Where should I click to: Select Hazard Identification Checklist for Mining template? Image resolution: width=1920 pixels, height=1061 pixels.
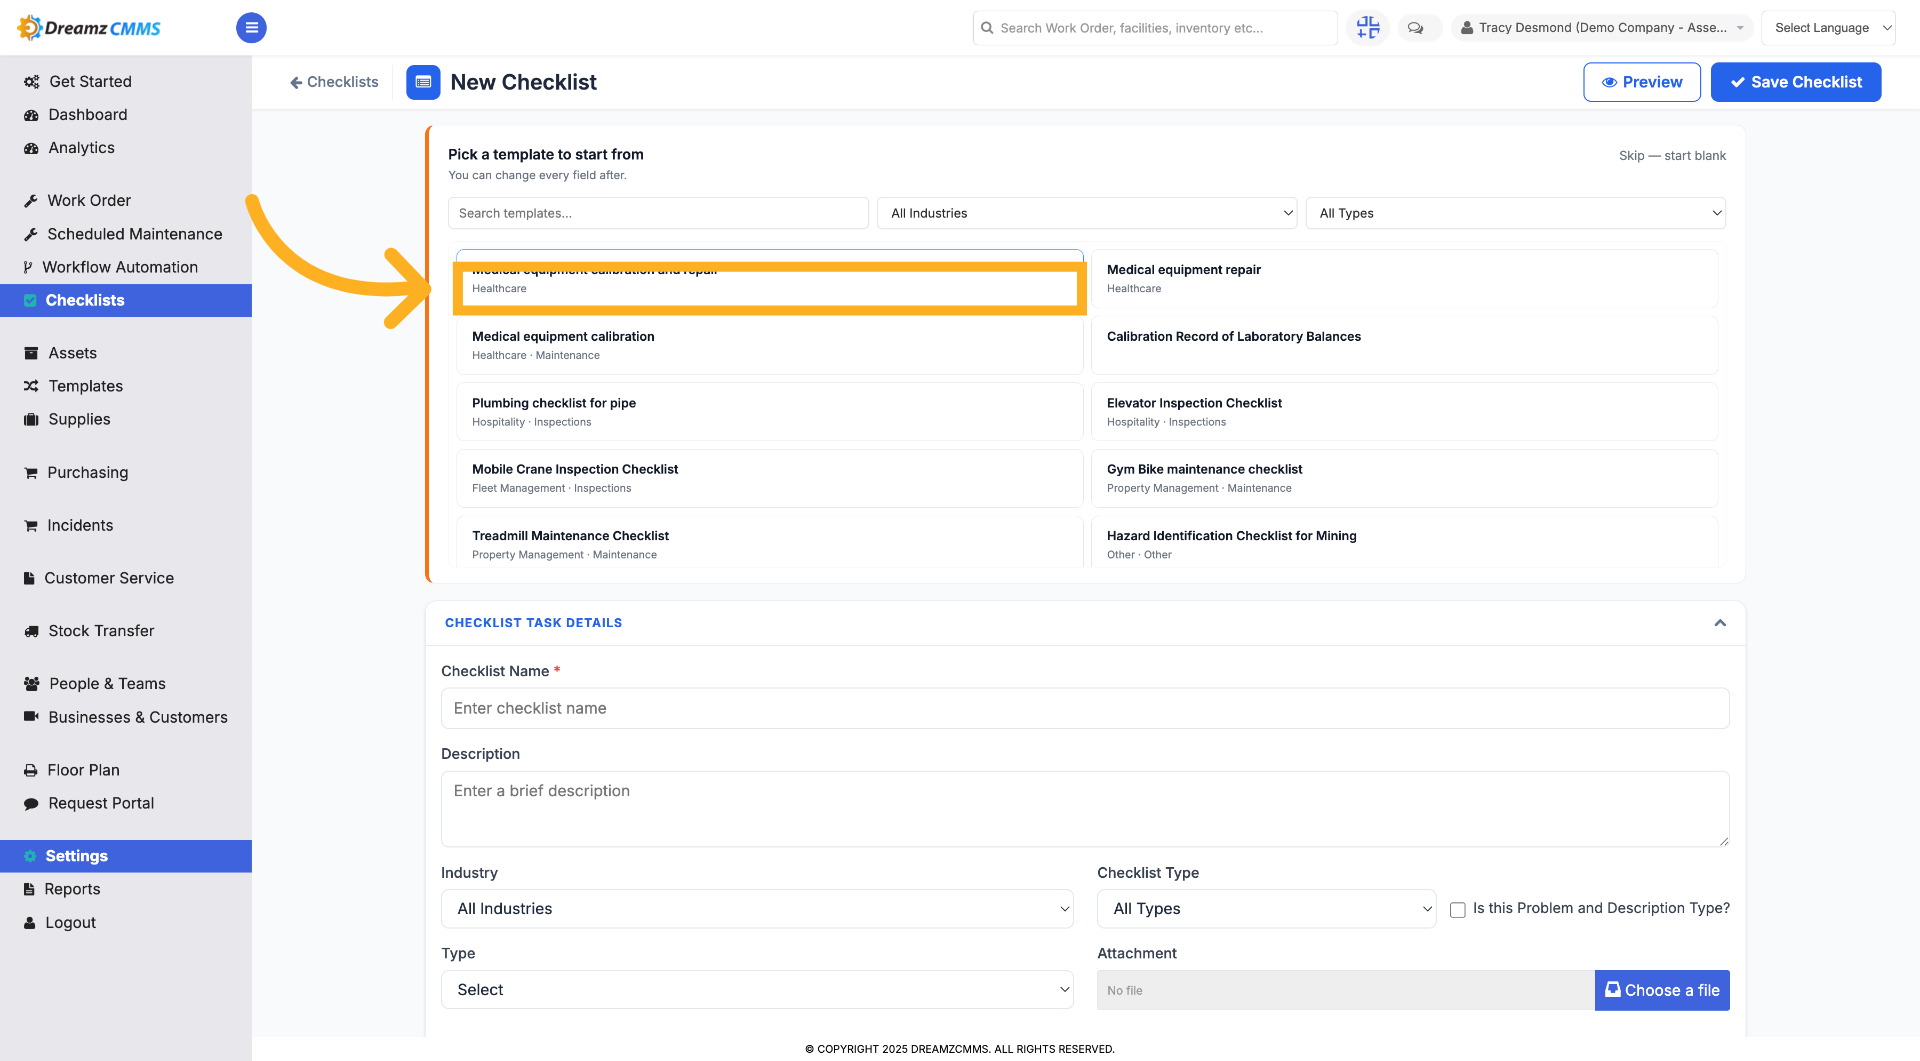tap(1404, 543)
